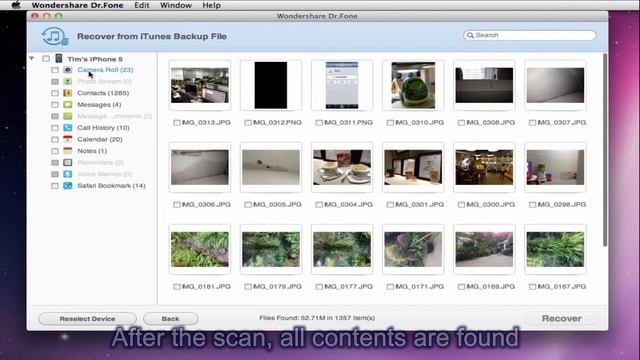Click the Recover button

562,318
